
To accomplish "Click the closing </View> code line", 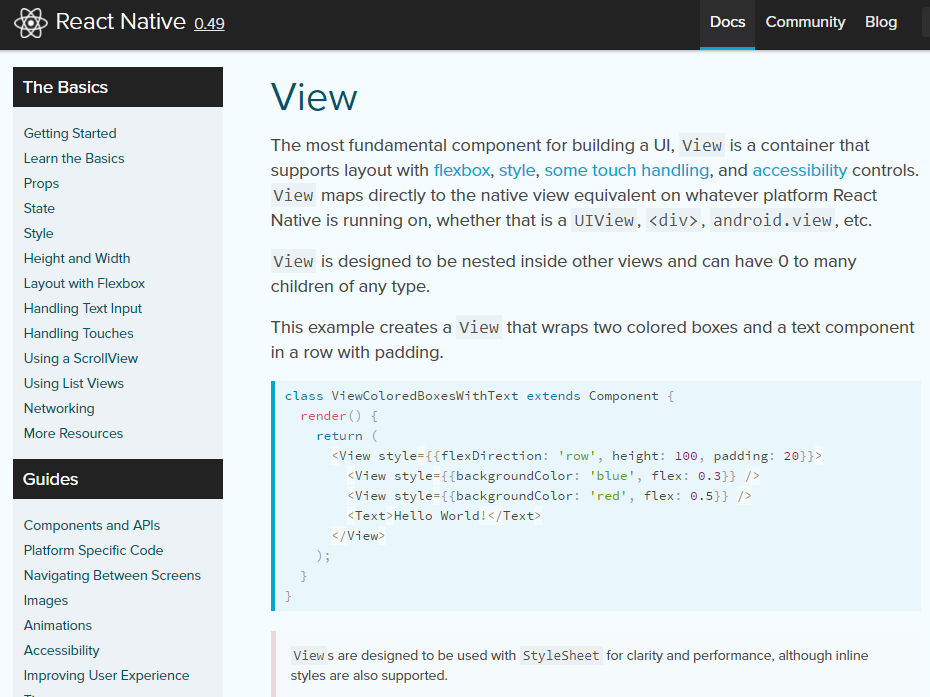I will (359, 536).
